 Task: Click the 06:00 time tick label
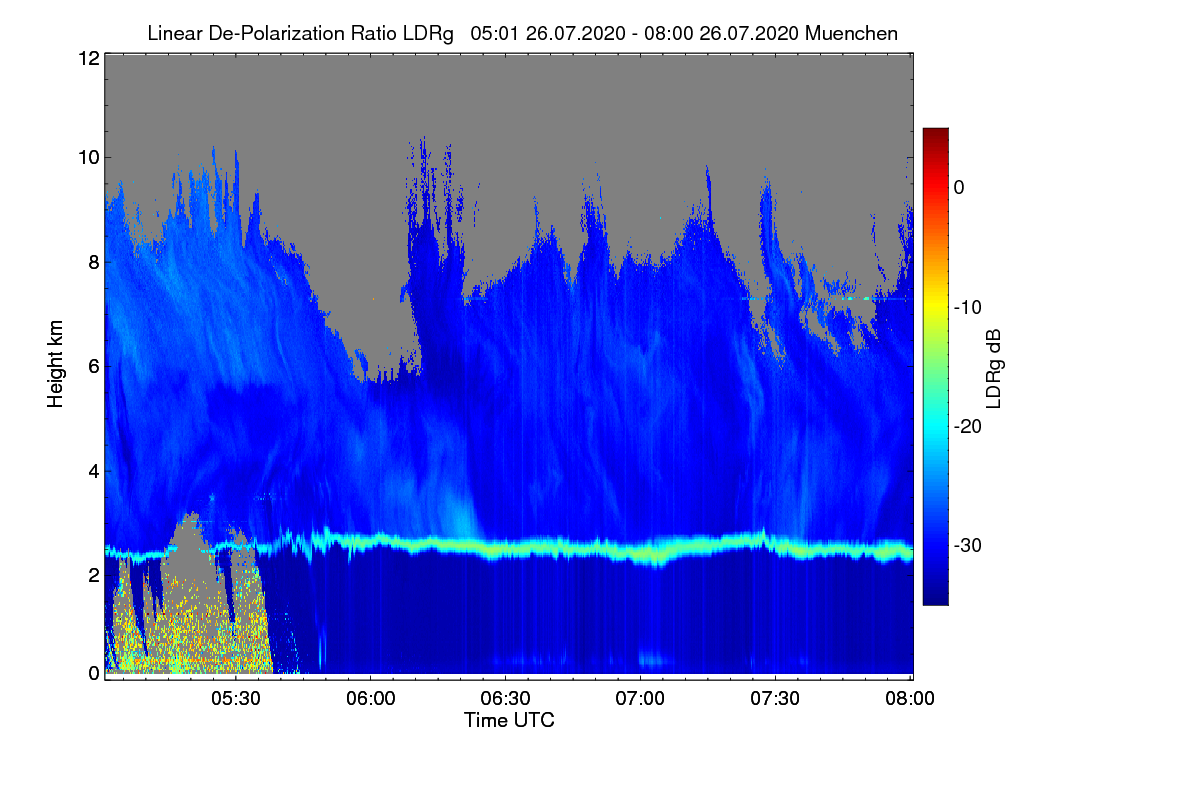point(370,699)
